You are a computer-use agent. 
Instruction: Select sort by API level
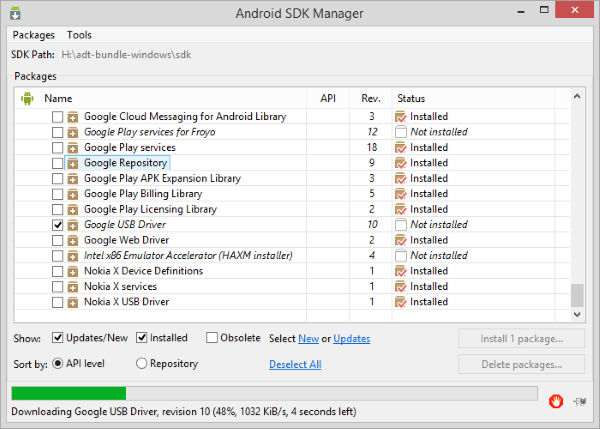[x=57, y=363]
